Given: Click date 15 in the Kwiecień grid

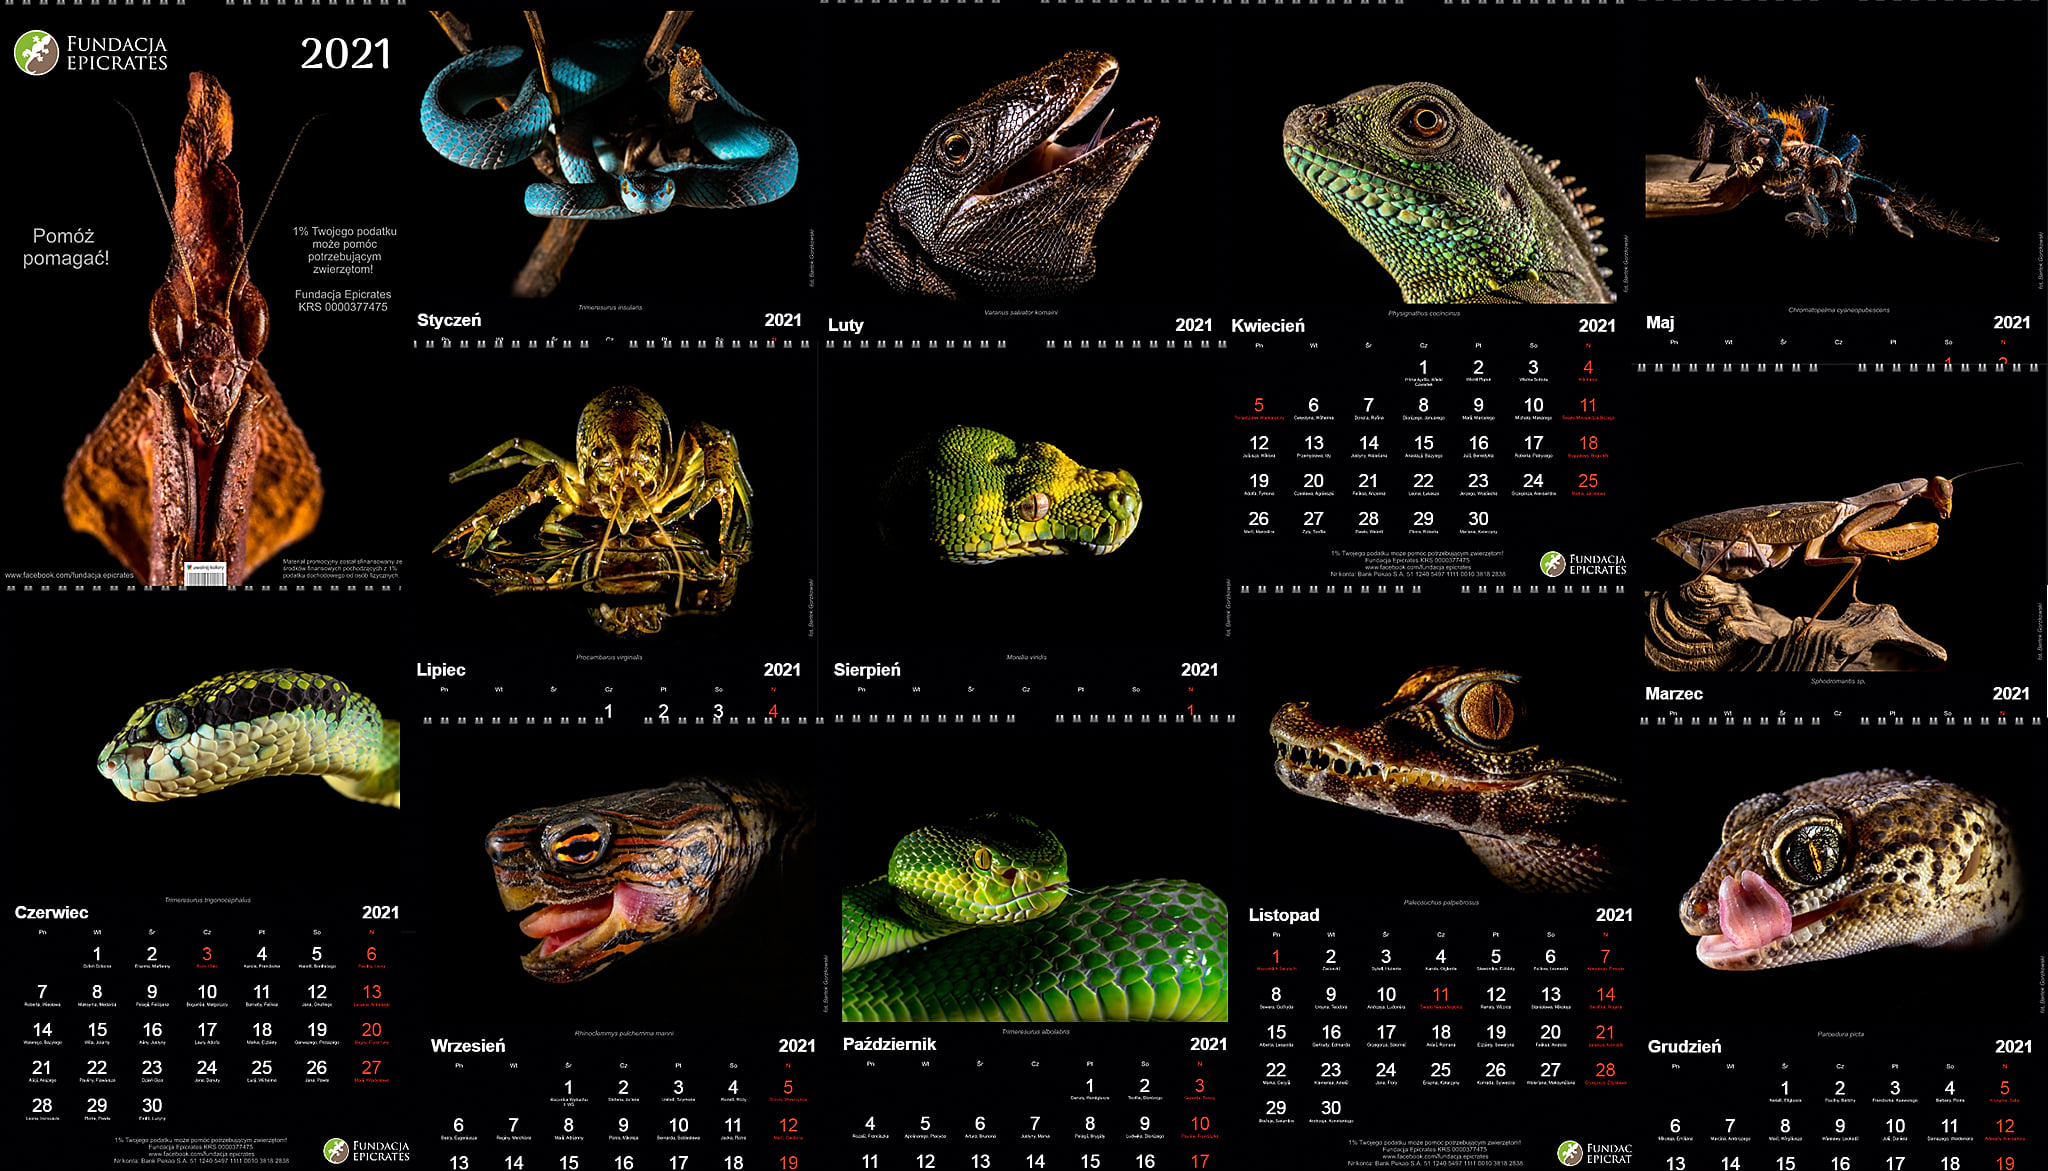Looking at the screenshot, I should (x=1423, y=443).
